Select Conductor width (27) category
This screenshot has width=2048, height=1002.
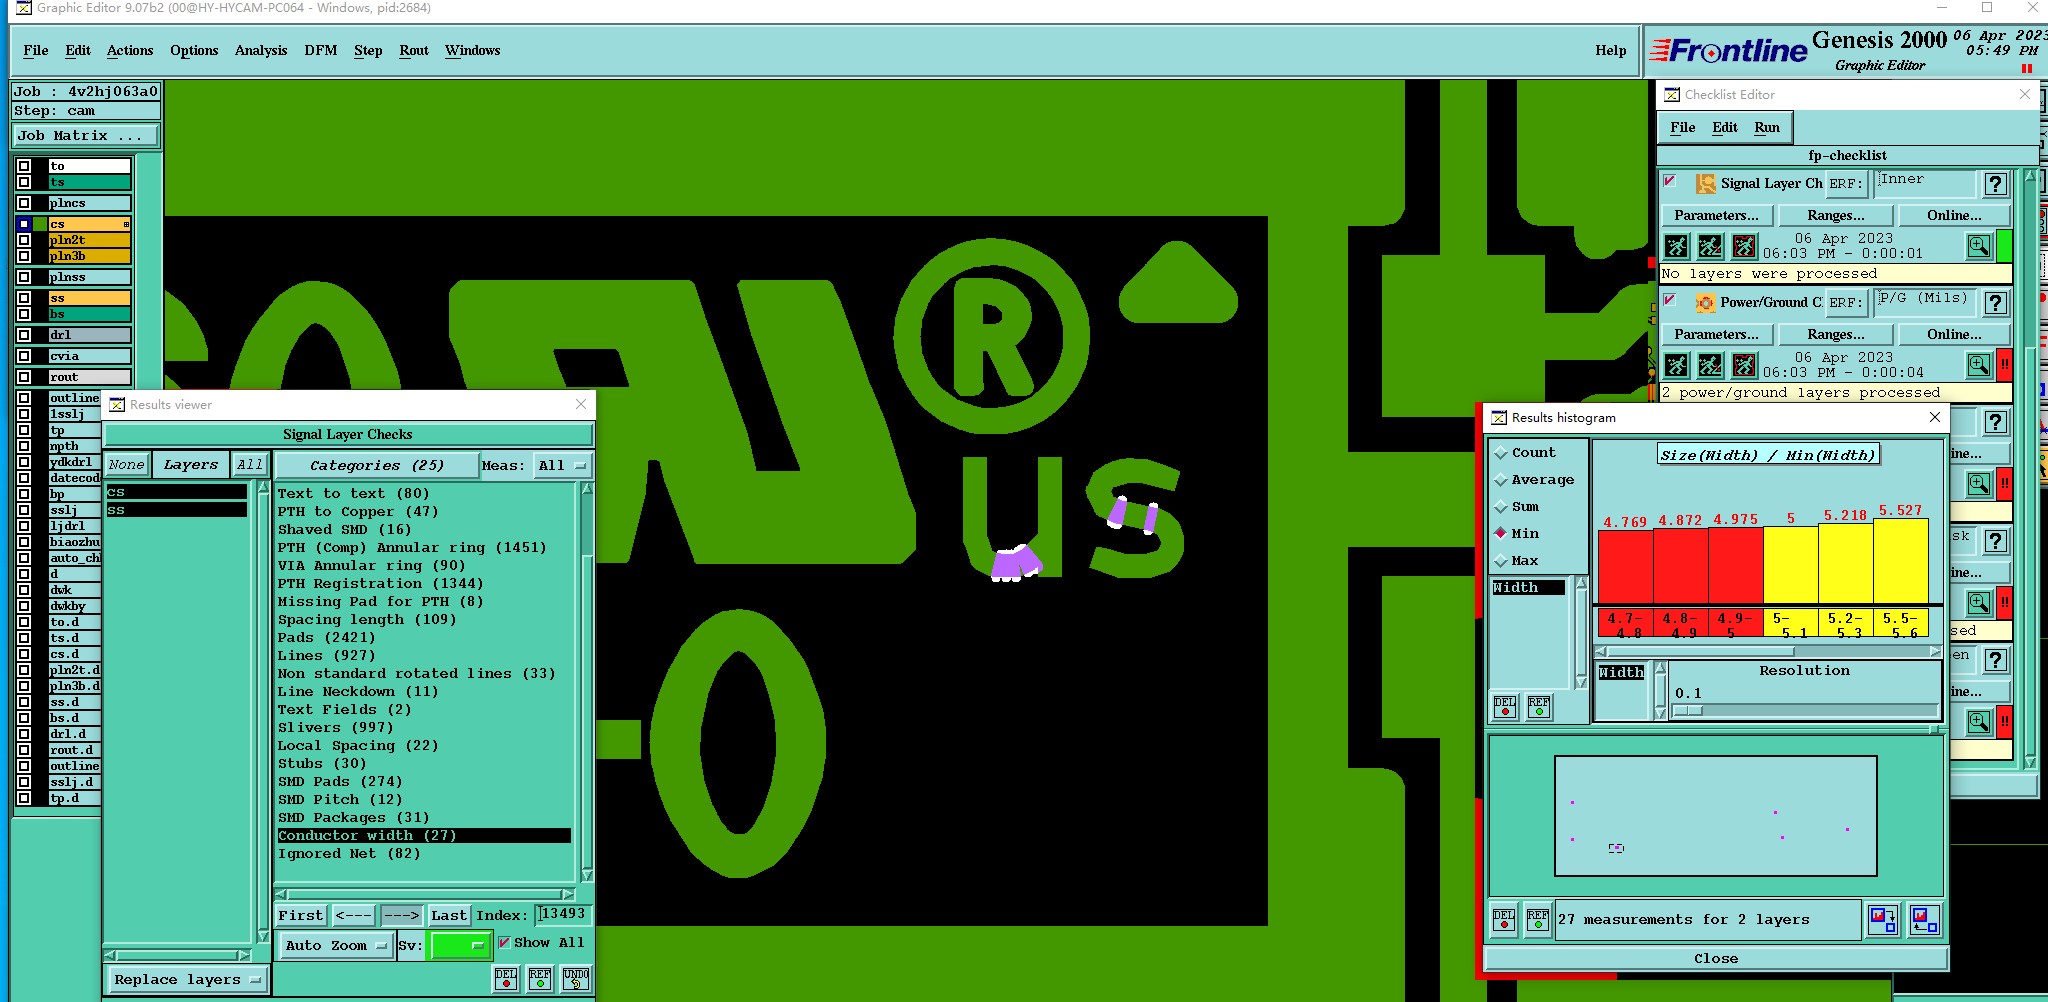point(424,836)
